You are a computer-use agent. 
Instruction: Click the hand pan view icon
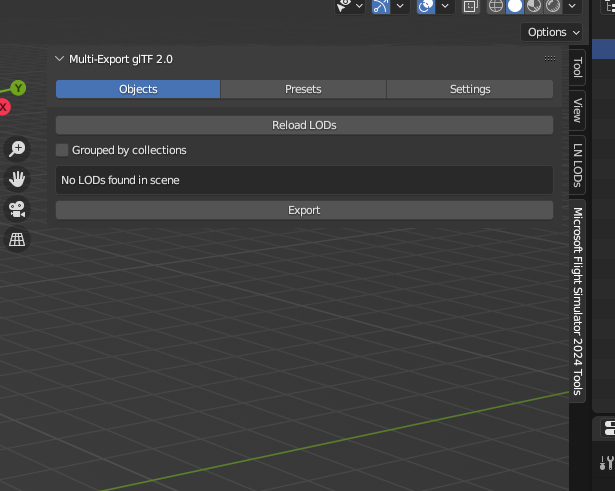point(17,179)
